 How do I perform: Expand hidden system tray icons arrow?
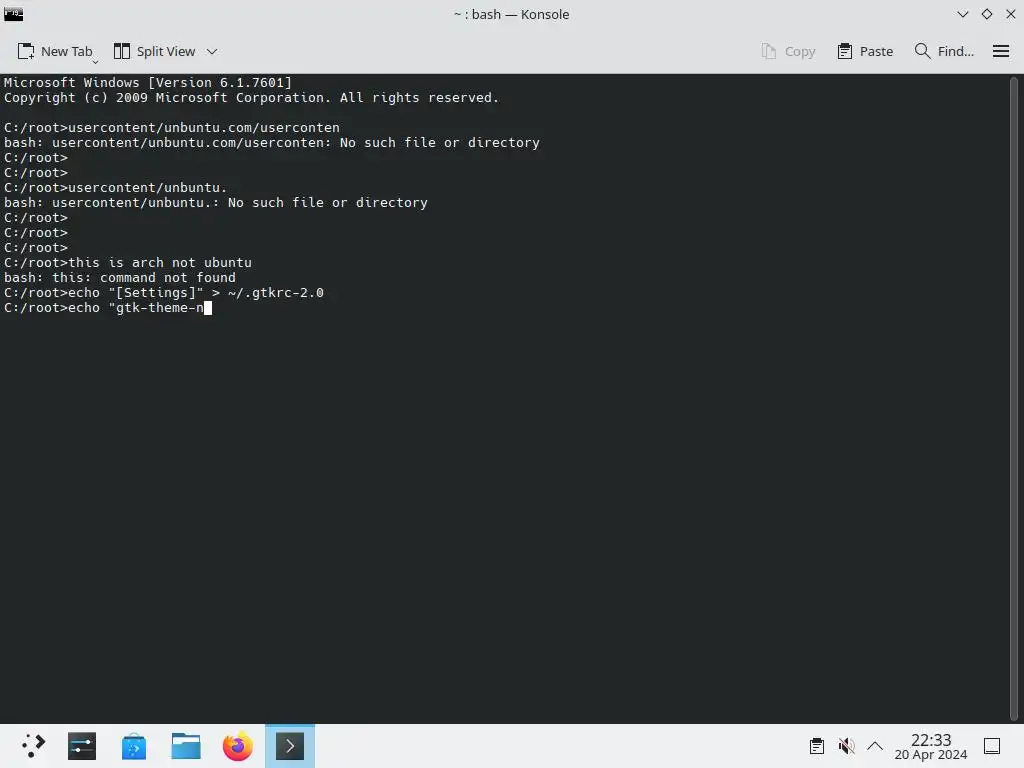pos(875,746)
